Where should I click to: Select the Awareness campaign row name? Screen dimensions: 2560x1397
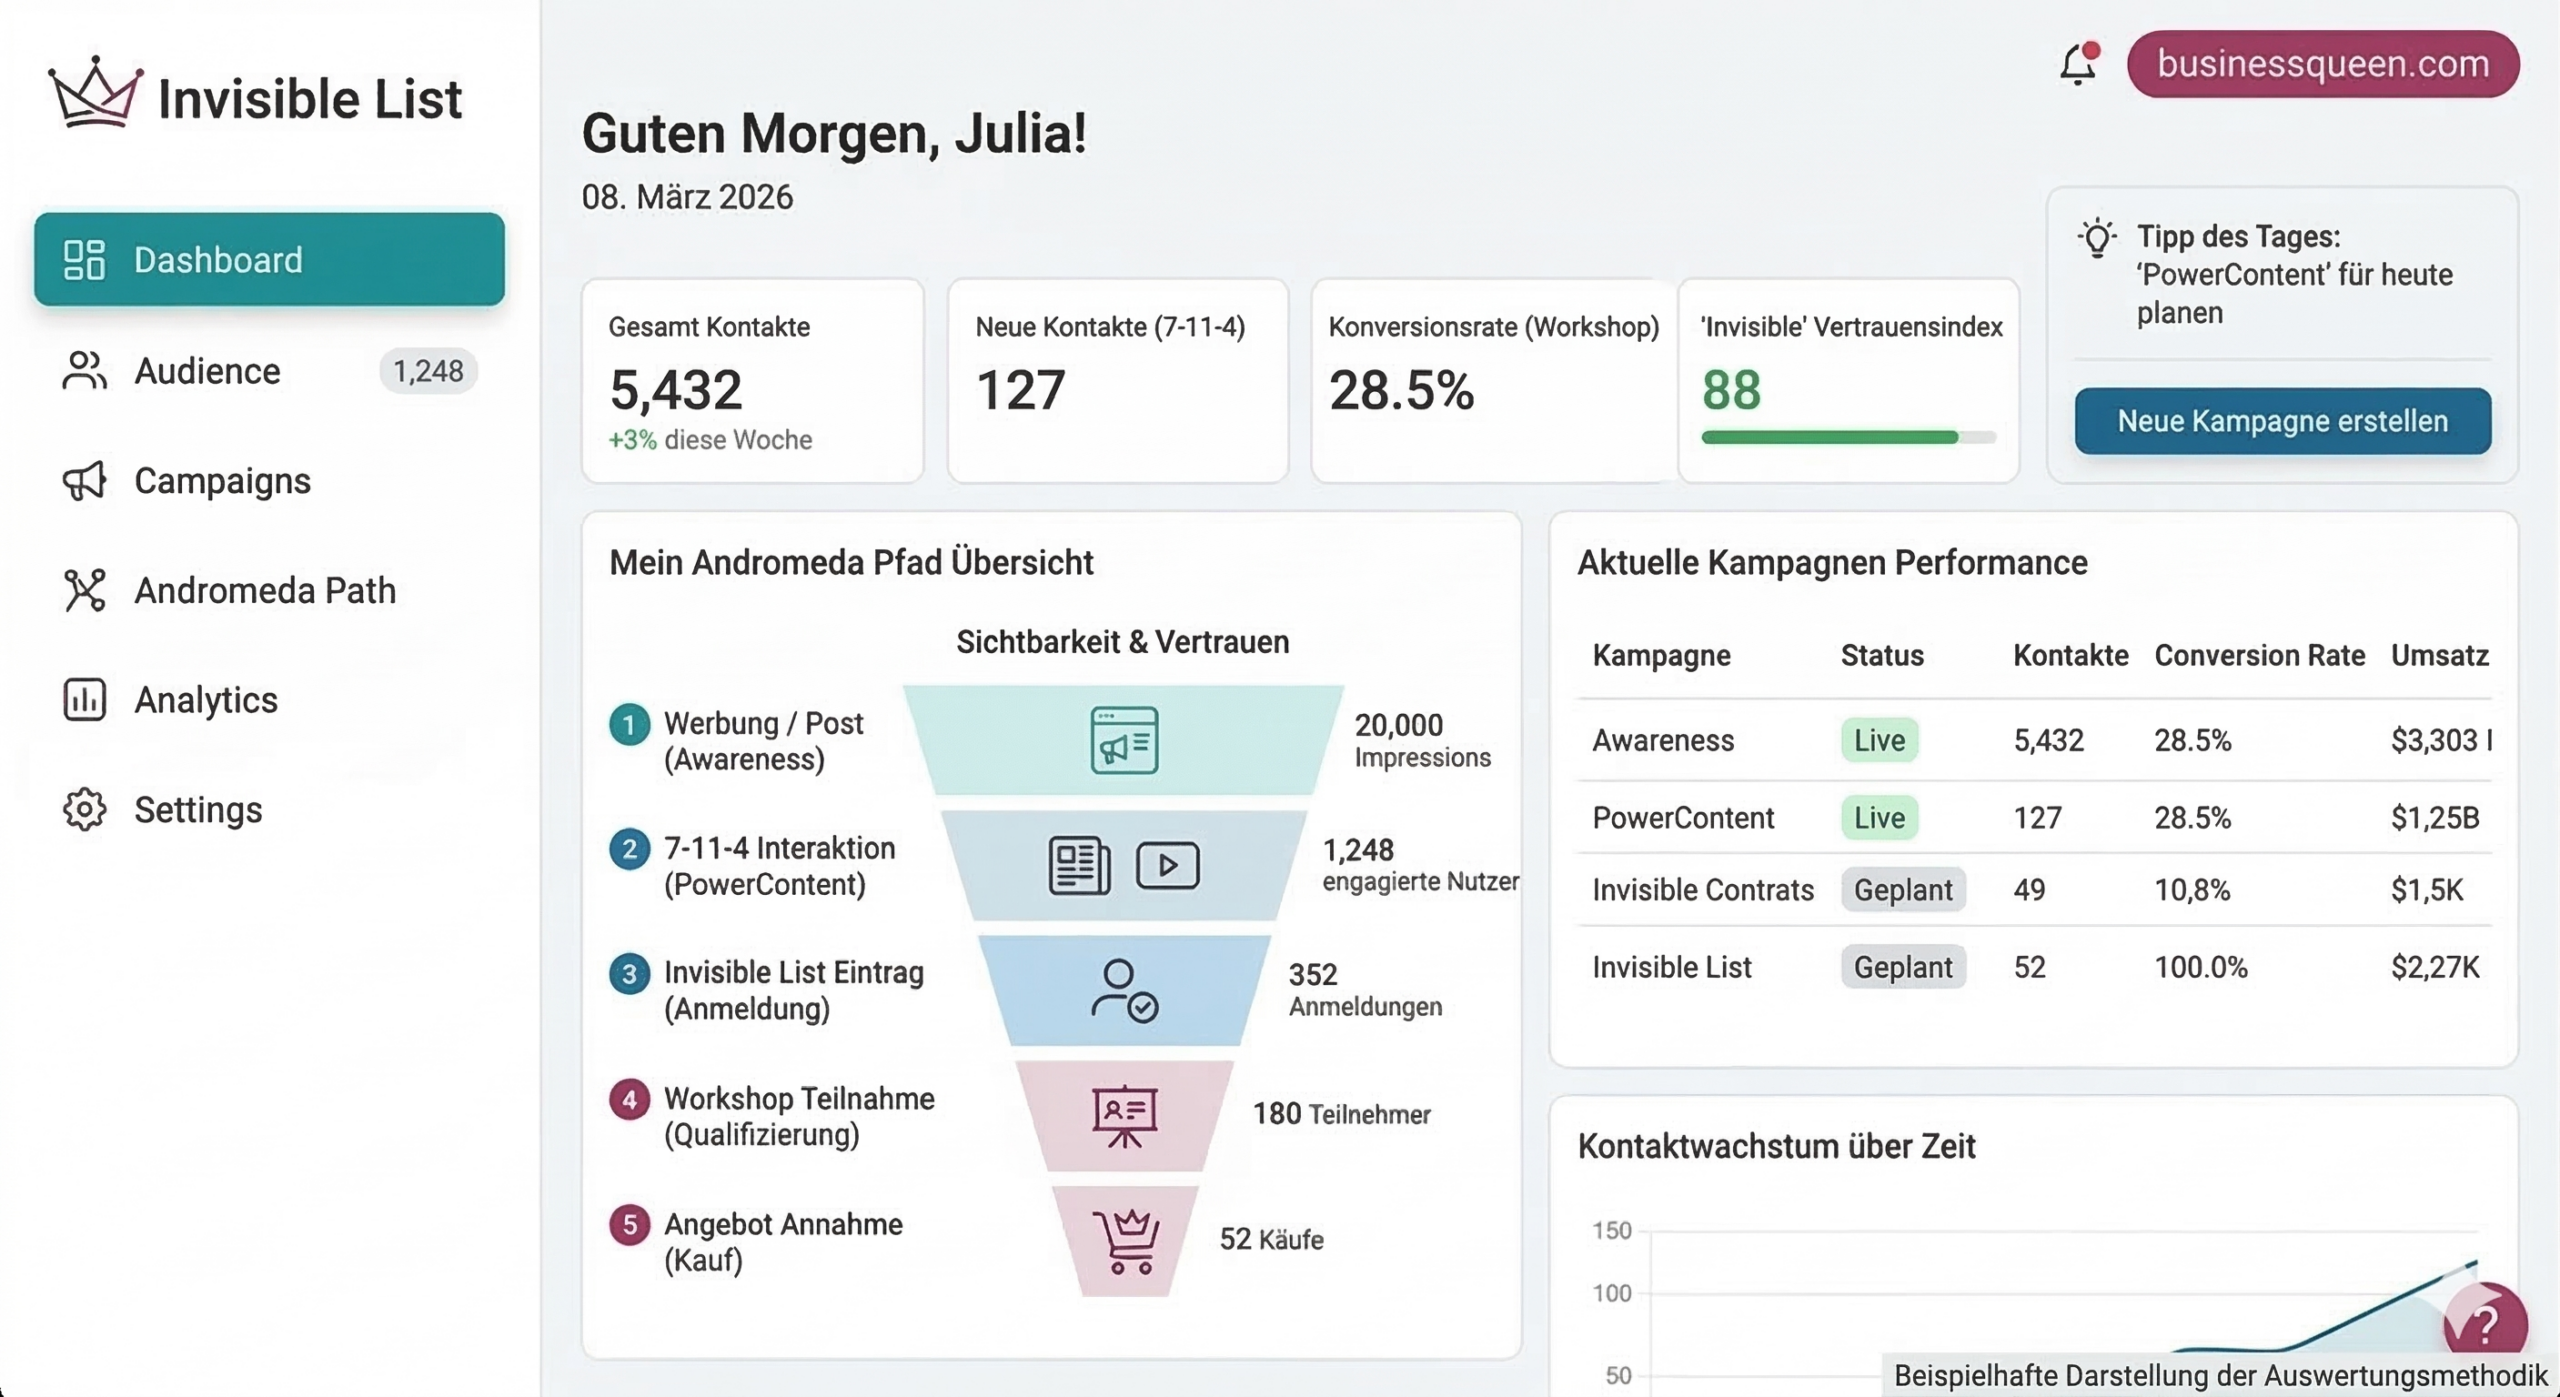tap(1662, 740)
